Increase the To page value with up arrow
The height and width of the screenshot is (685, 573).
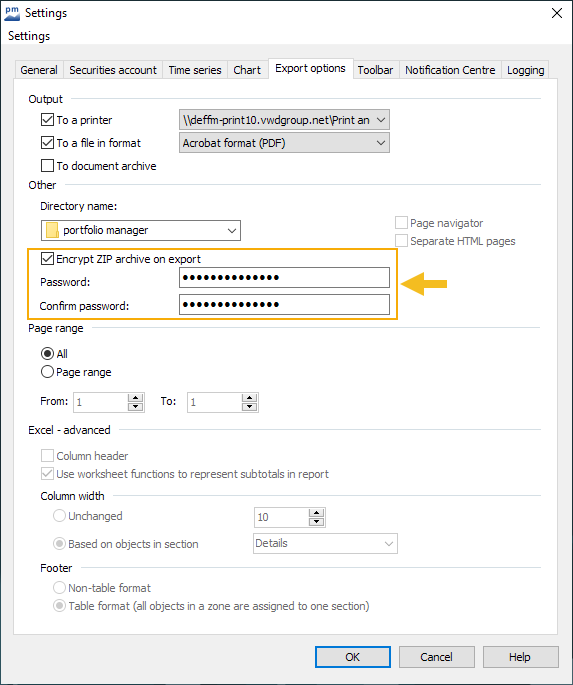click(249, 398)
